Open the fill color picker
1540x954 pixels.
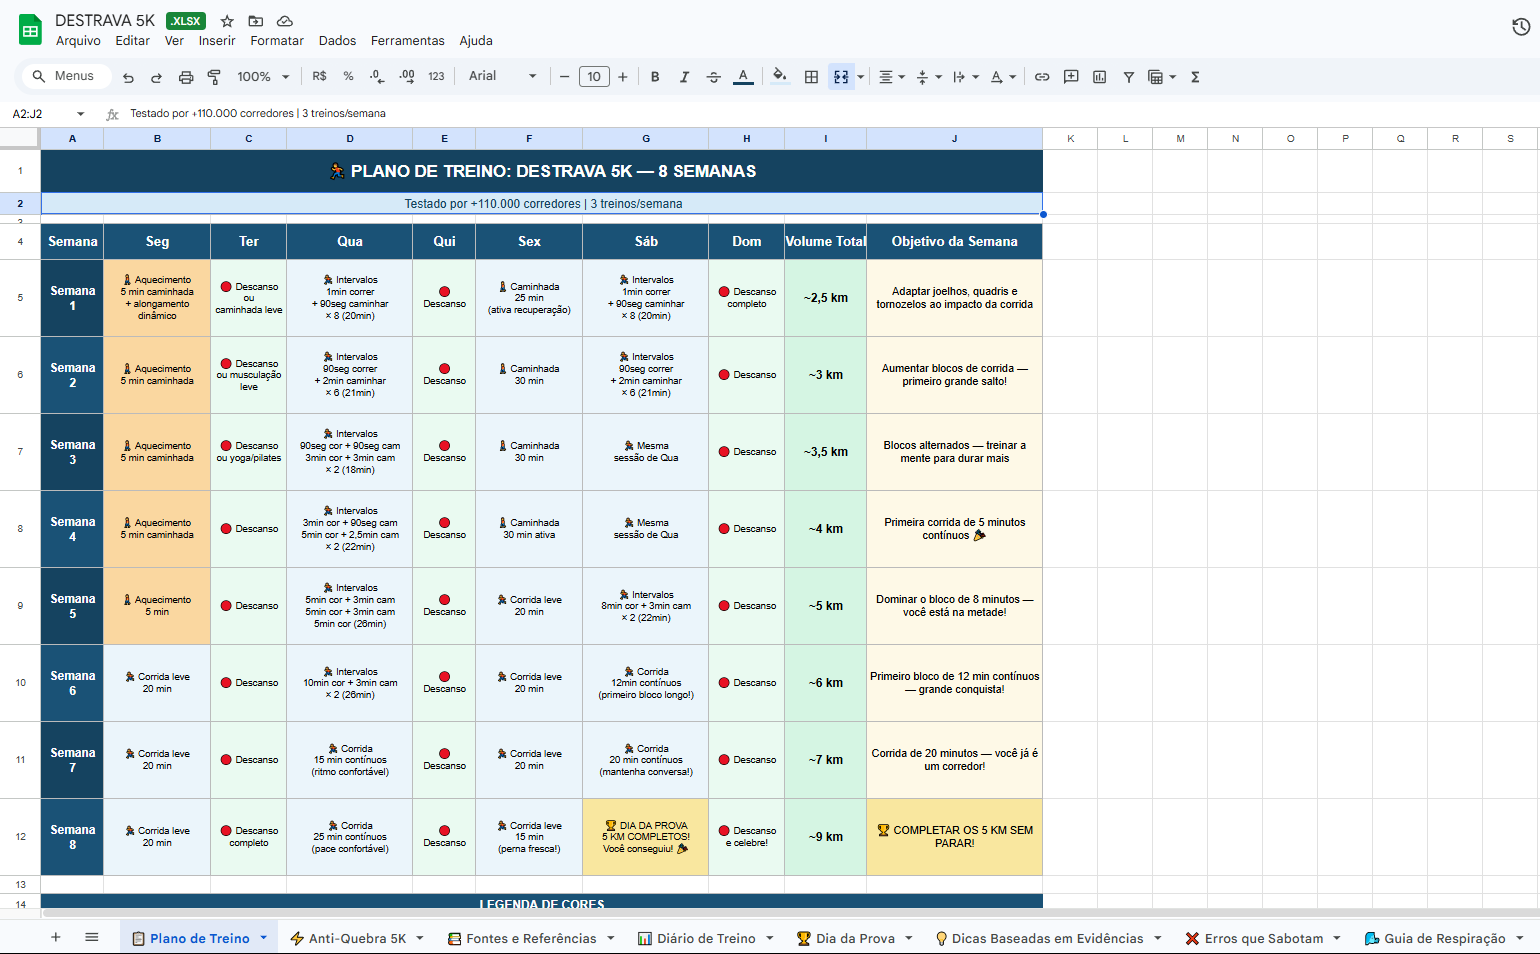(780, 77)
